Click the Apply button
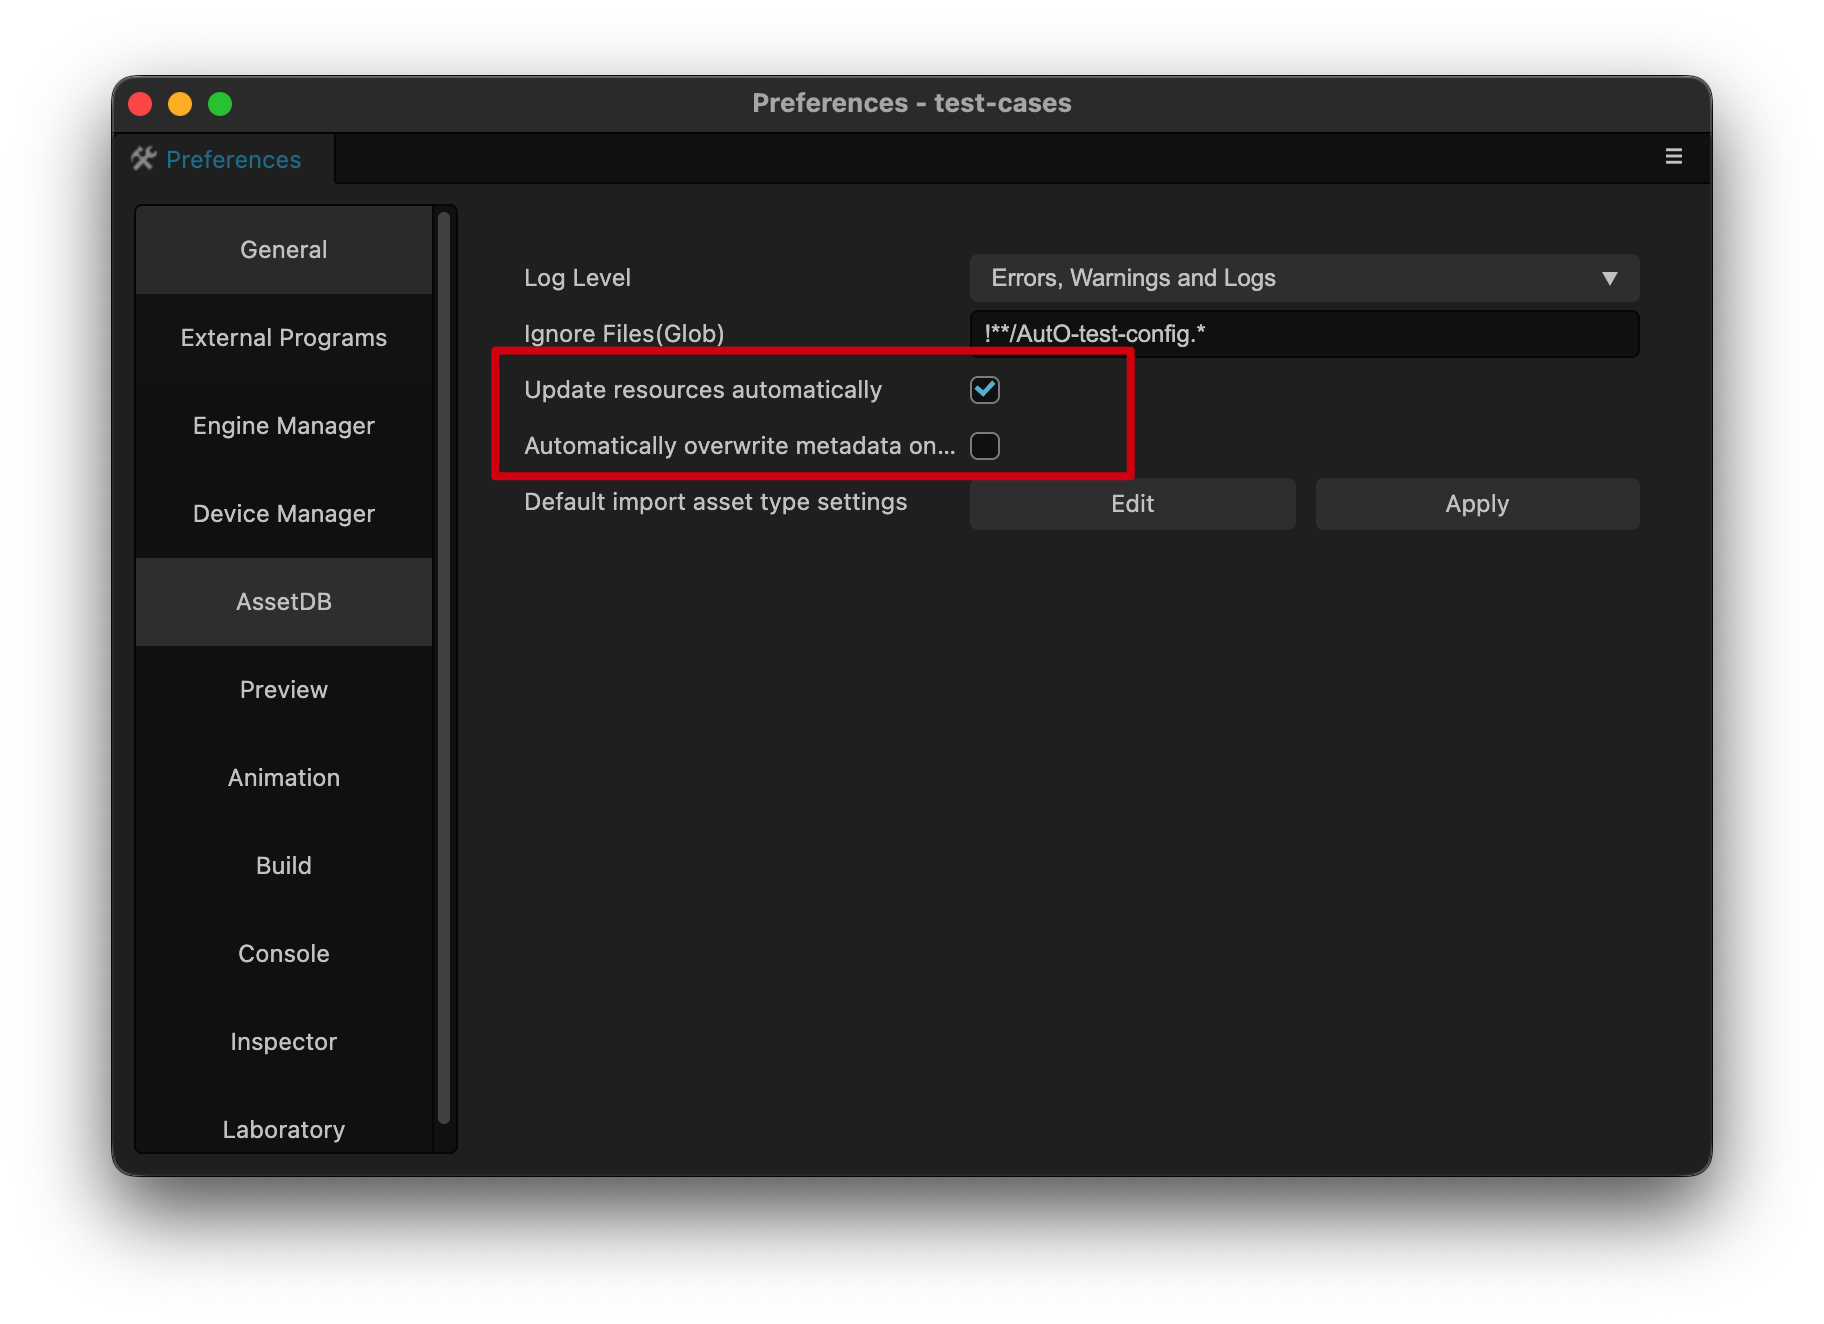This screenshot has width=1824, height=1324. 1477,504
